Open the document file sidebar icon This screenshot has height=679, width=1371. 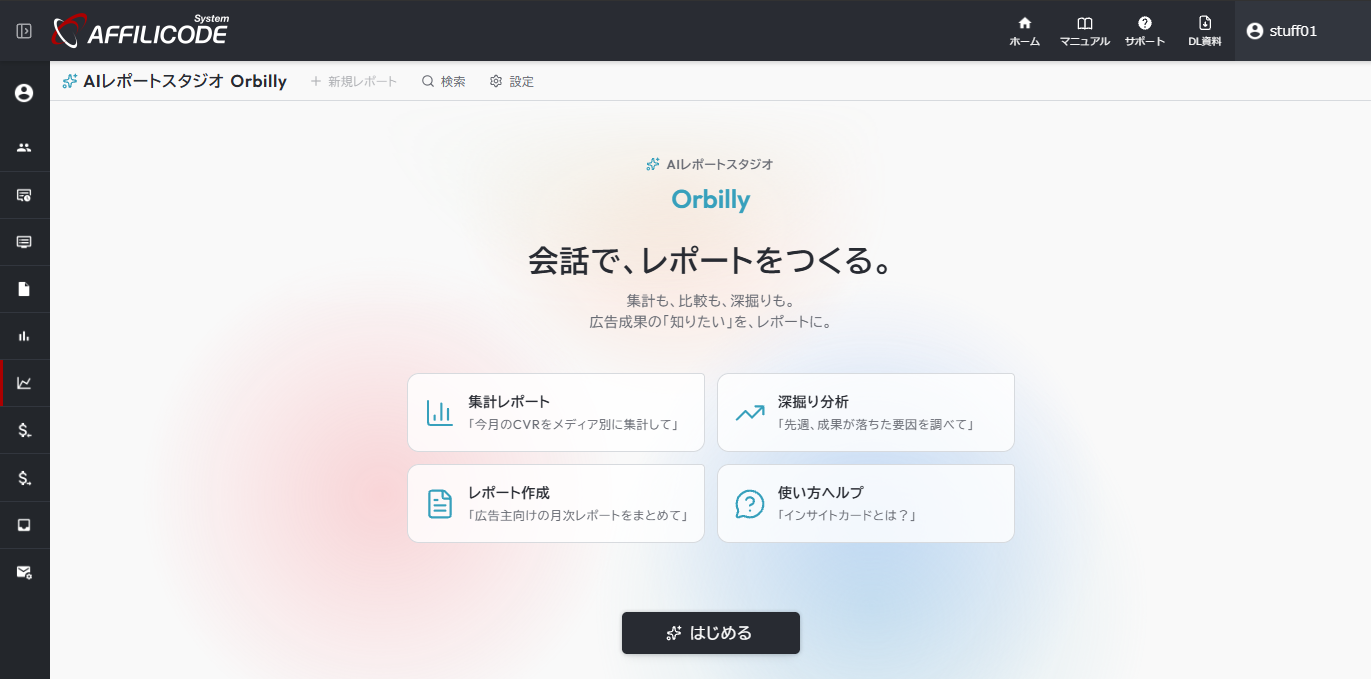pyautogui.click(x=24, y=289)
